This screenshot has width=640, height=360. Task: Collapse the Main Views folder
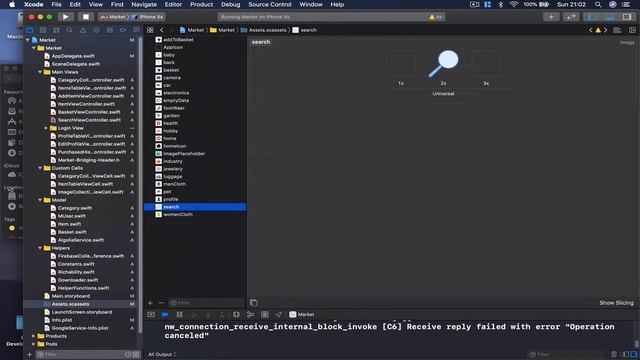point(40,72)
